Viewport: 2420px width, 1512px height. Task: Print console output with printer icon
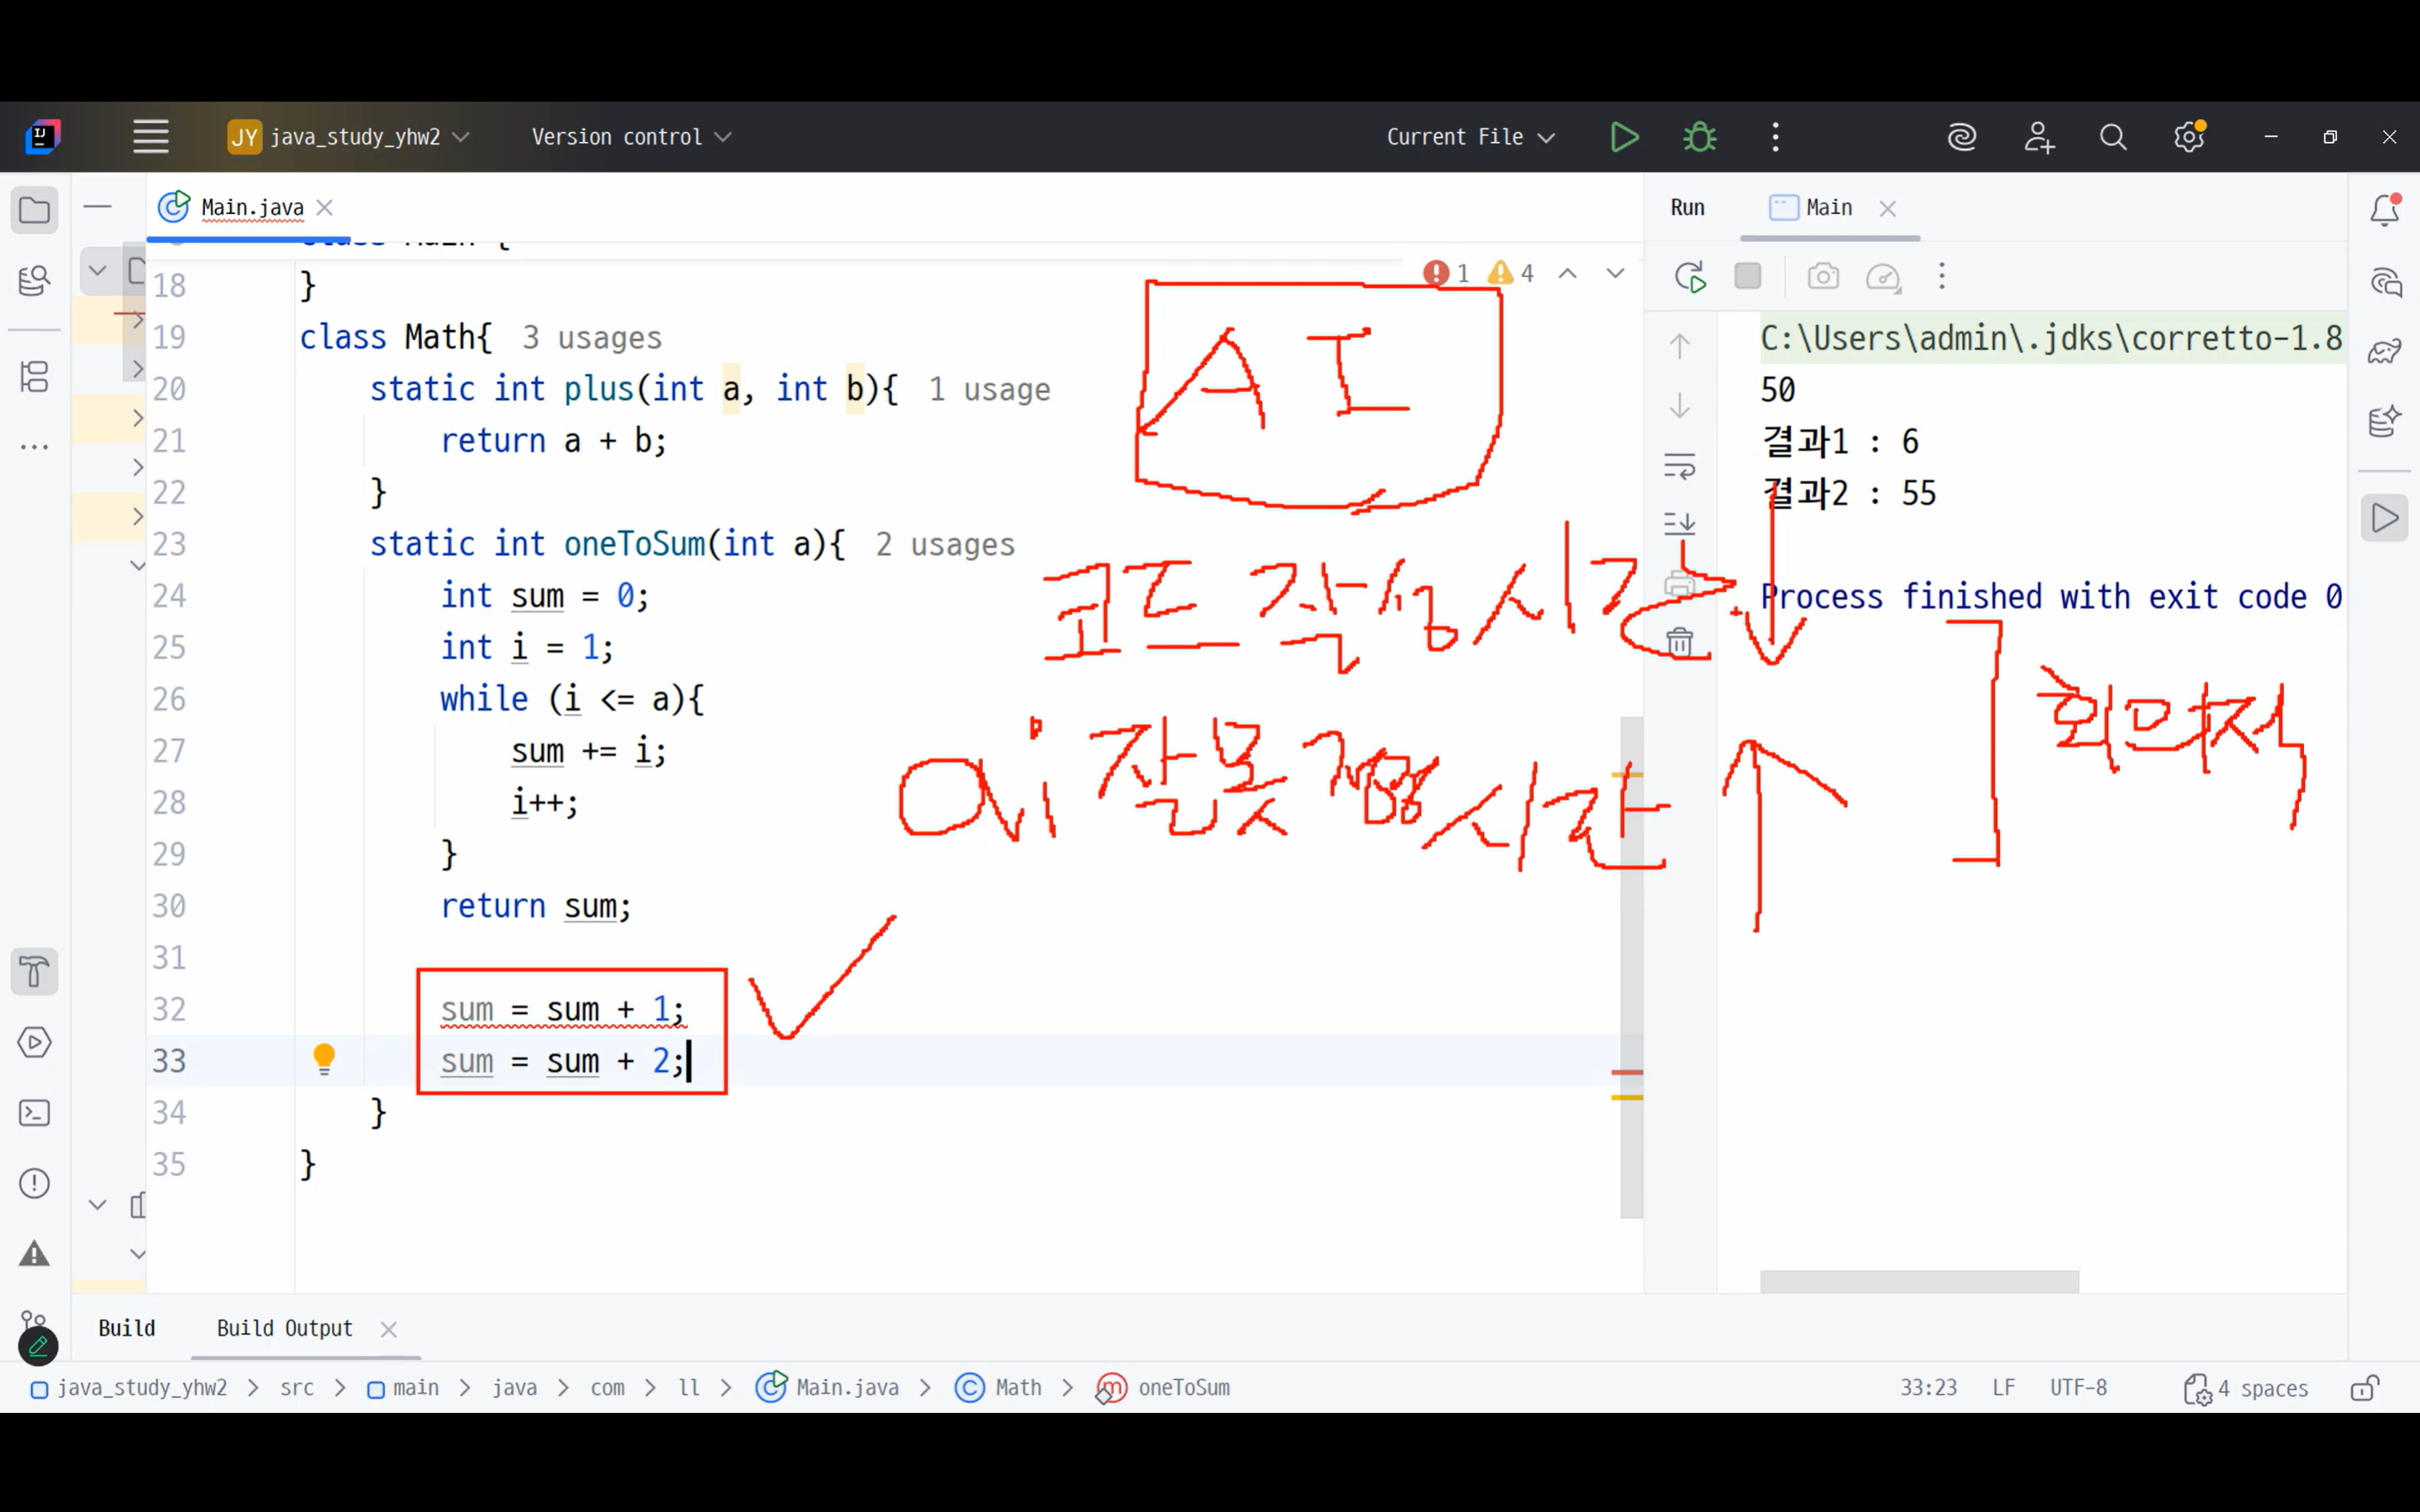tap(1680, 583)
